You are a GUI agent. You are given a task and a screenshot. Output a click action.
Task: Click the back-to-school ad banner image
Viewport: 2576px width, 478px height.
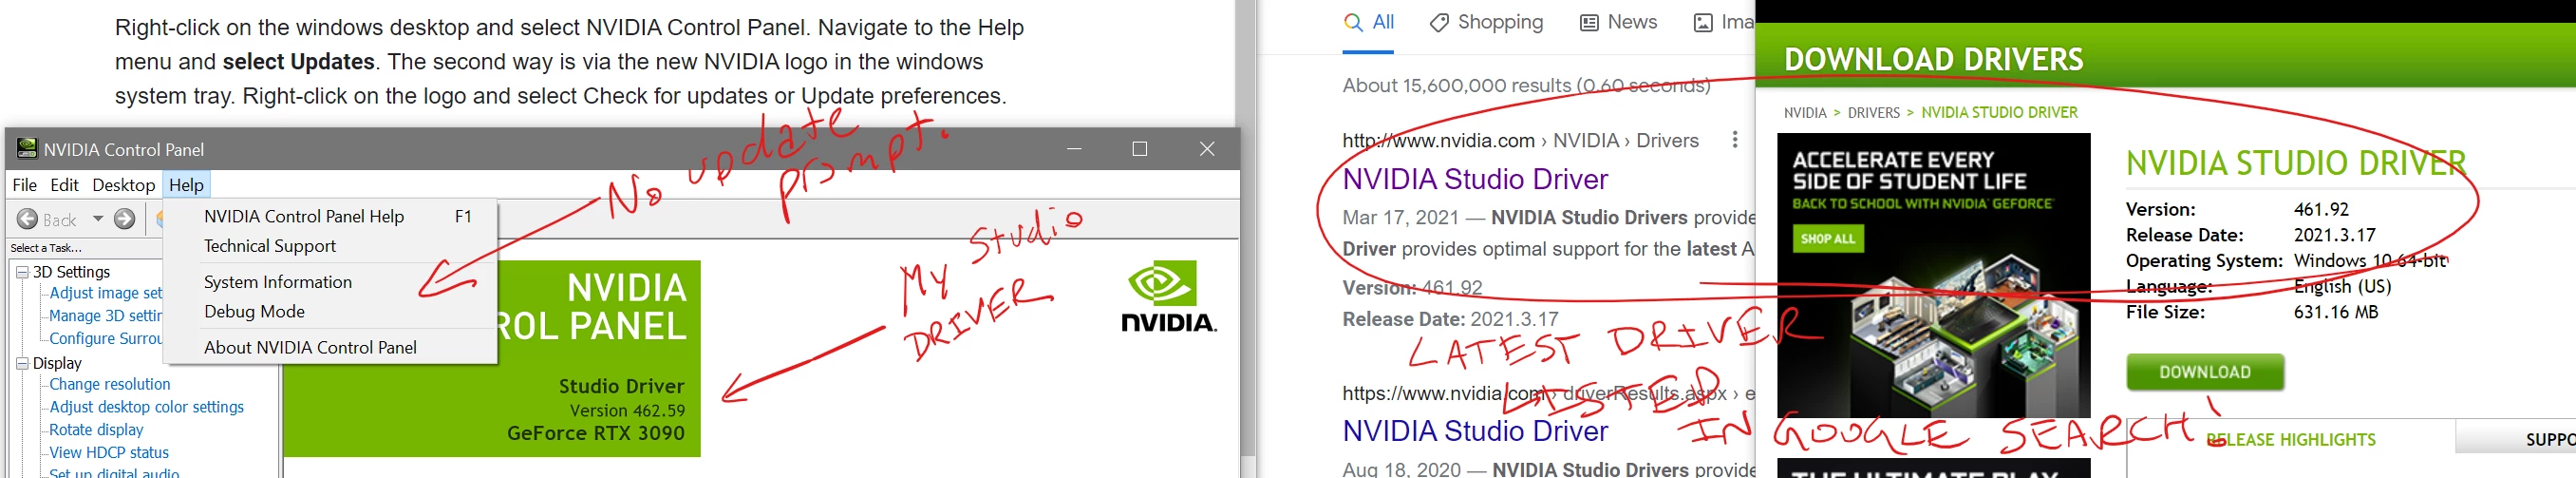pyautogui.click(x=1933, y=275)
